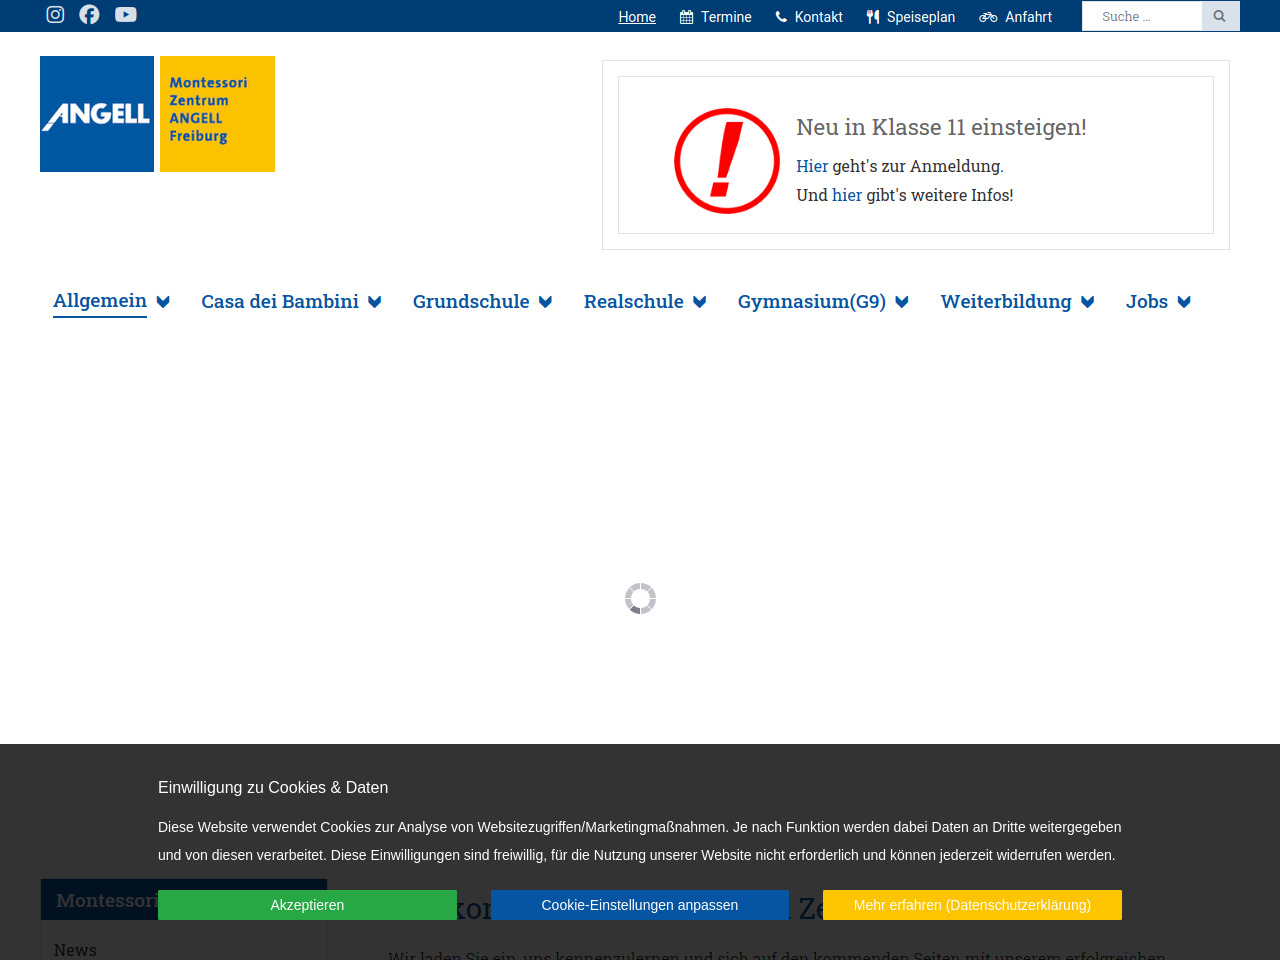Viewport: 1280px width, 960px height.
Task: Click the red exclamation mark icon
Action: click(726, 161)
